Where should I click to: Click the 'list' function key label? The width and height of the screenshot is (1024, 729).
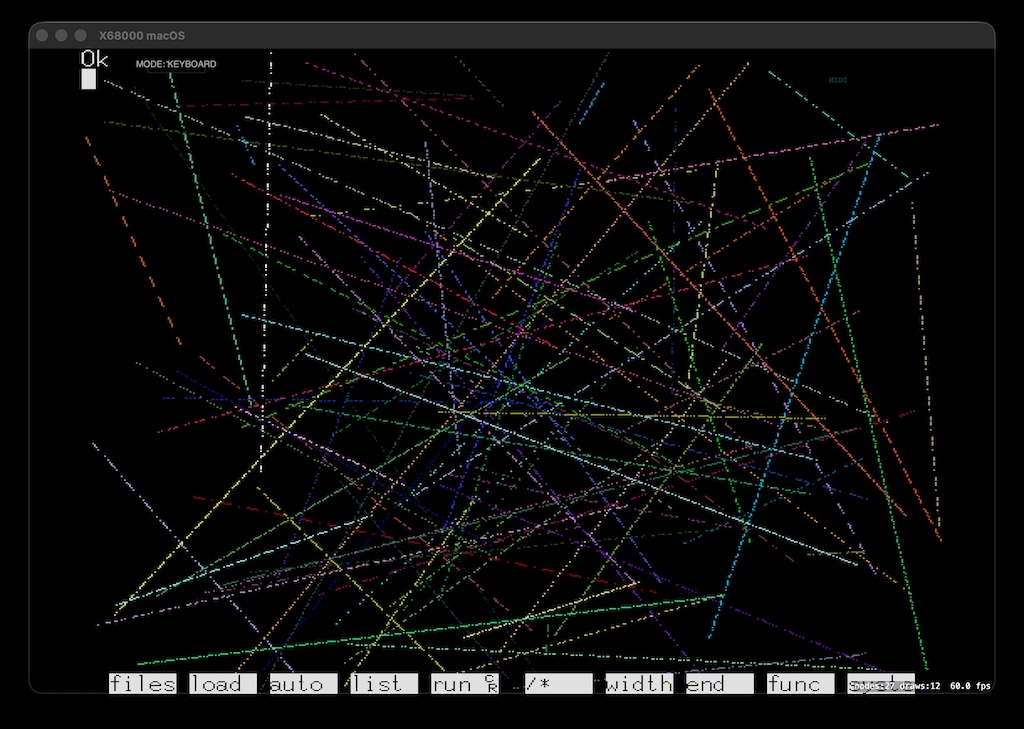click(384, 684)
